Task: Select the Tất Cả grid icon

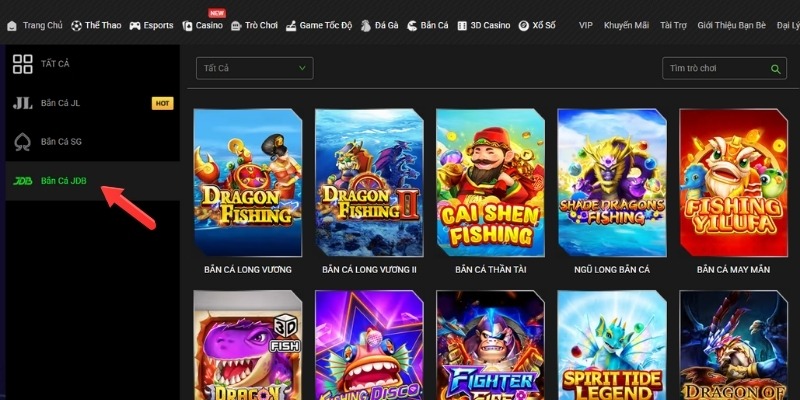Action: click(x=22, y=65)
